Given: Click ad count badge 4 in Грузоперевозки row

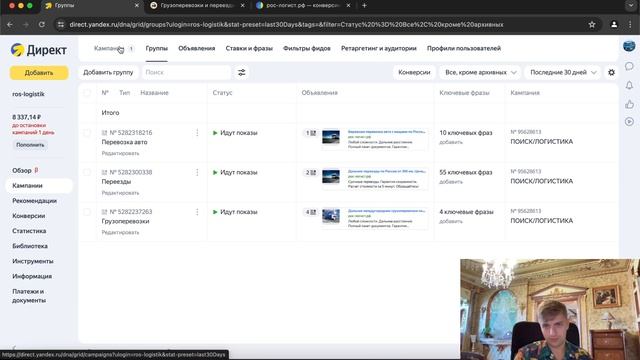Looking at the screenshot, I should pyautogui.click(x=311, y=212).
